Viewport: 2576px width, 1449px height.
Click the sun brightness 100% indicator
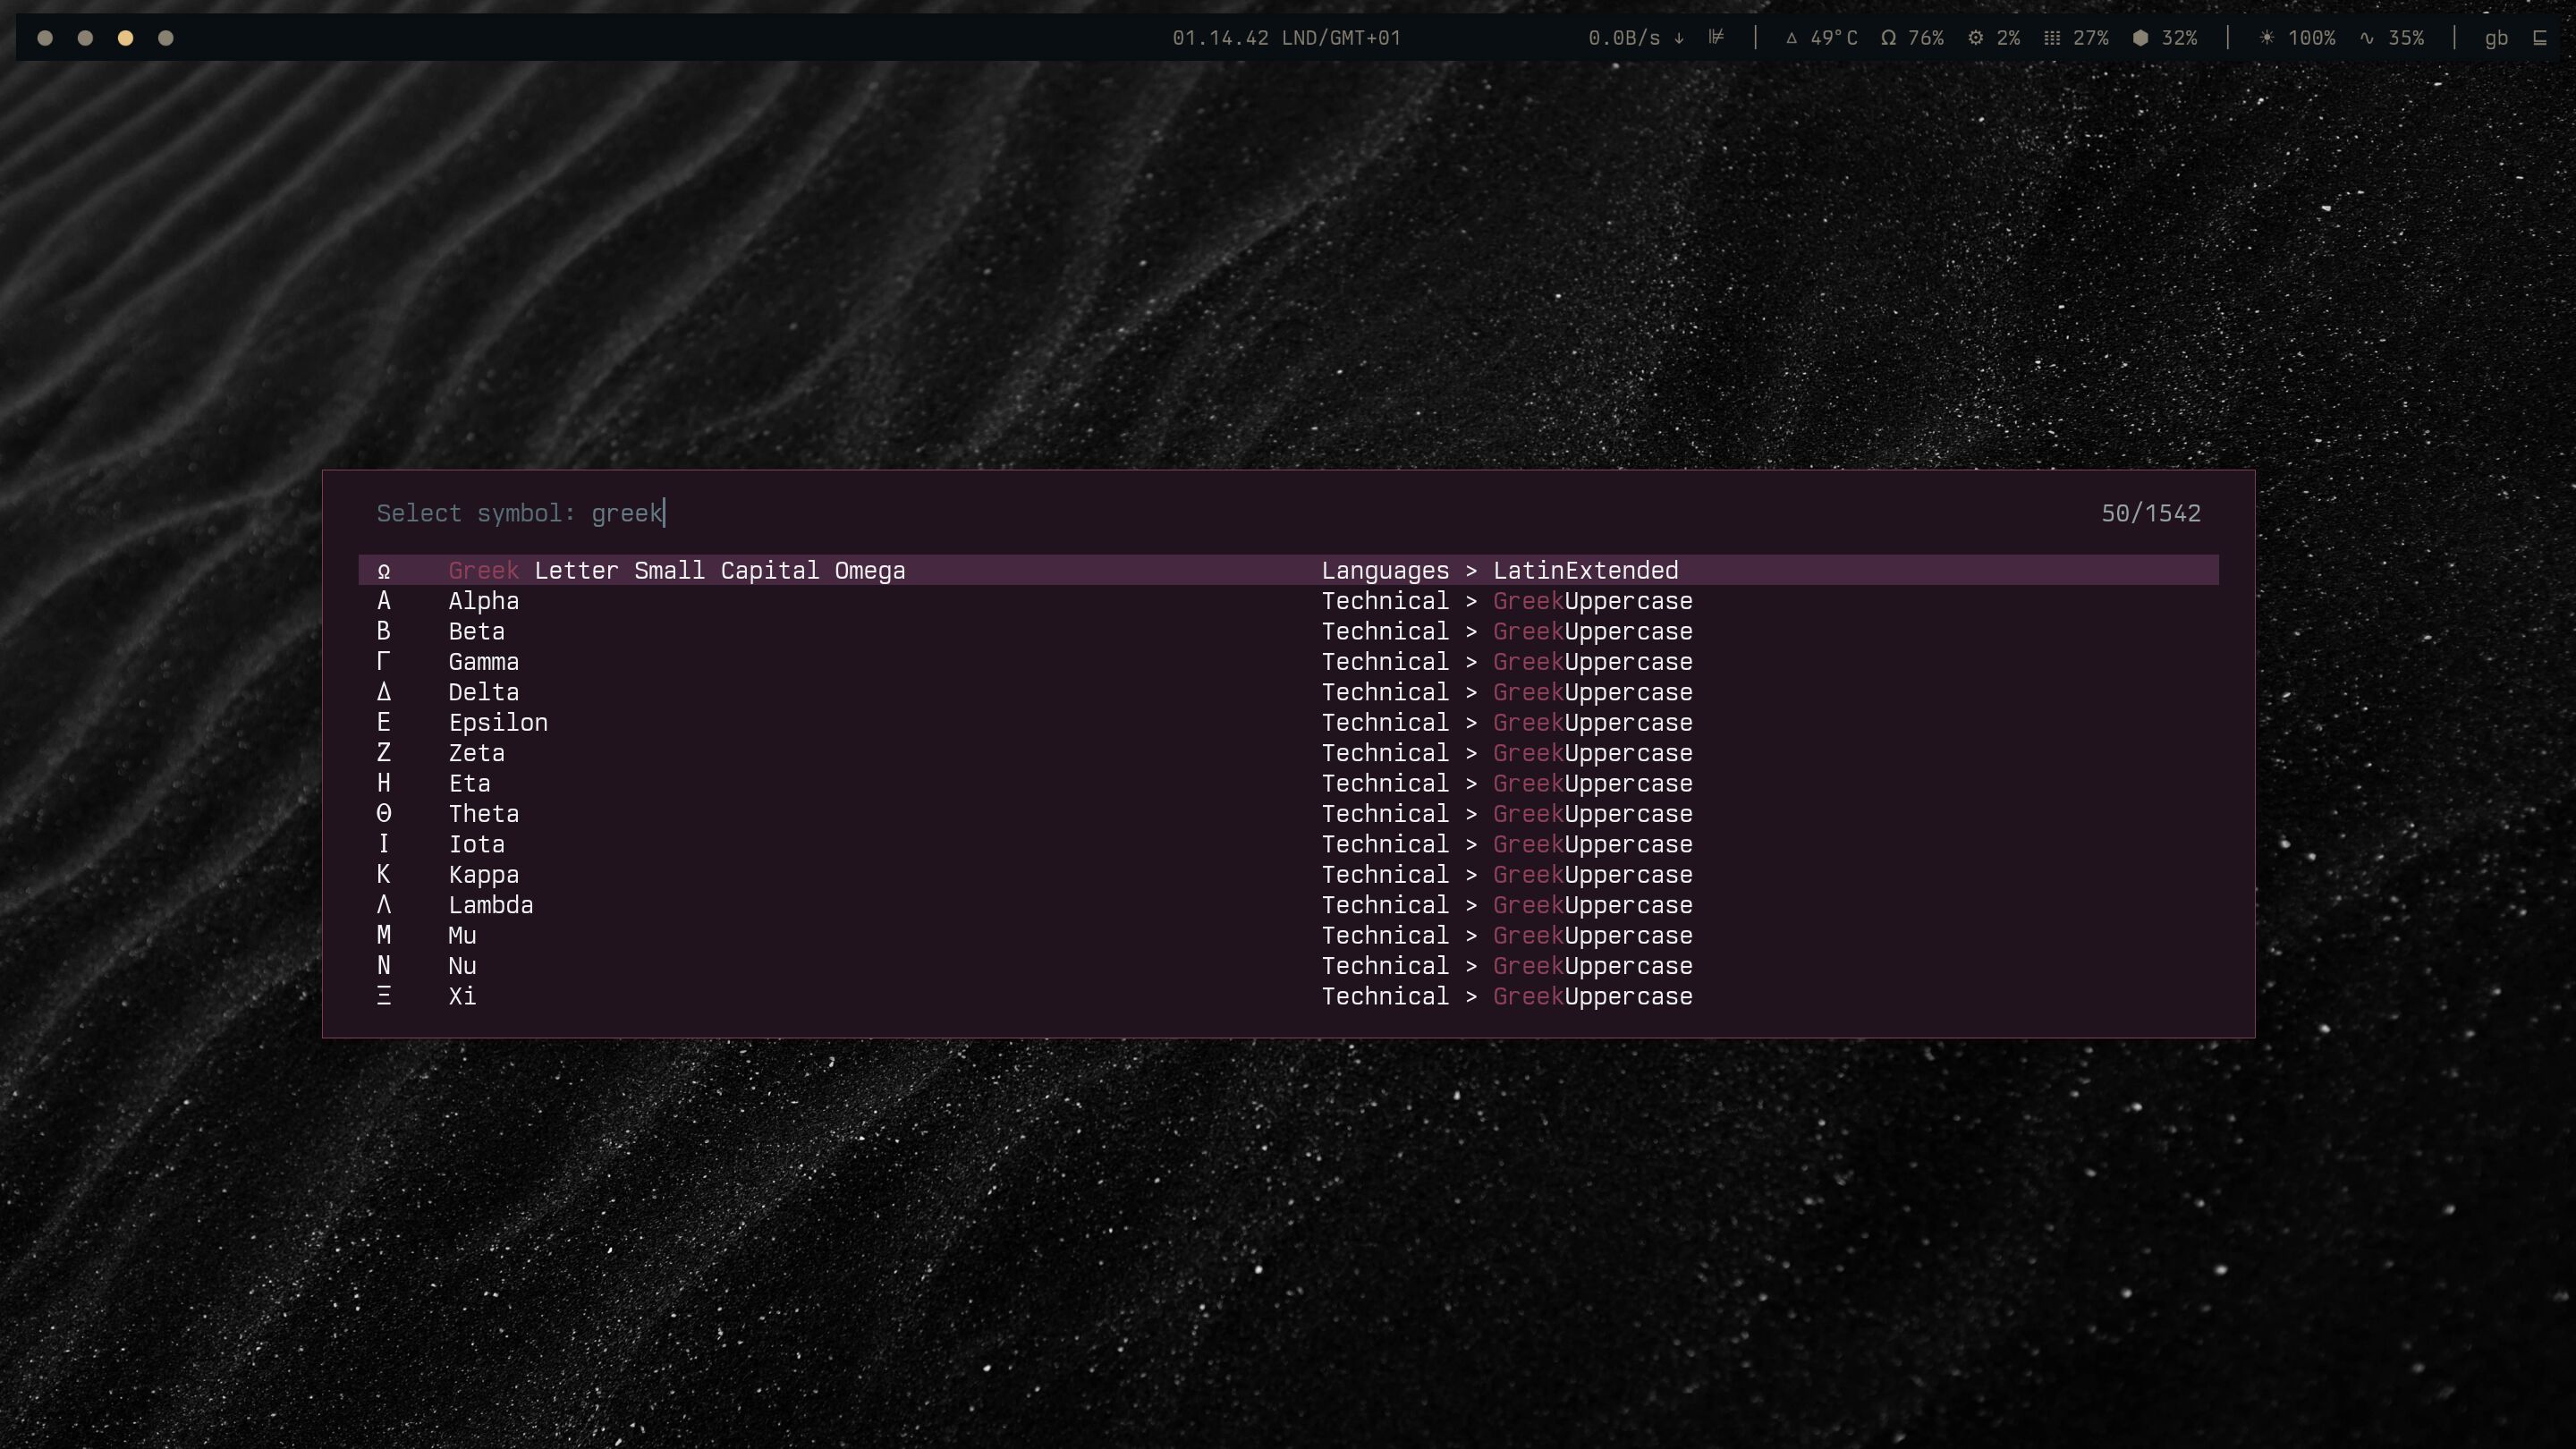click(2297, 38)
